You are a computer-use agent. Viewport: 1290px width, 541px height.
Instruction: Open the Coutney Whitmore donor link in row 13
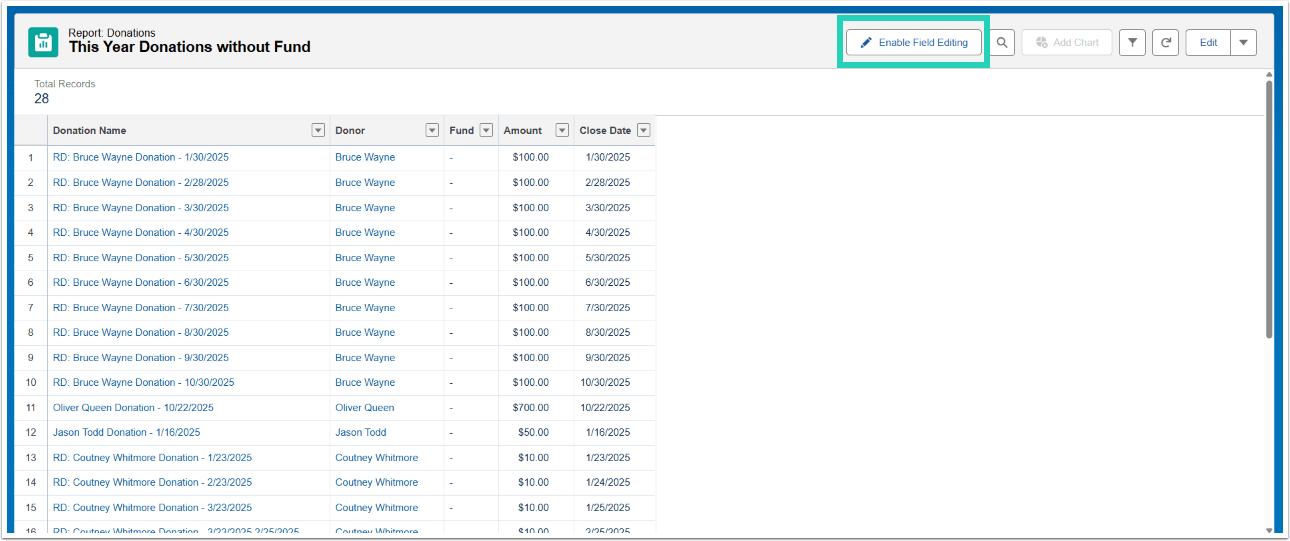tap(377, 457)
